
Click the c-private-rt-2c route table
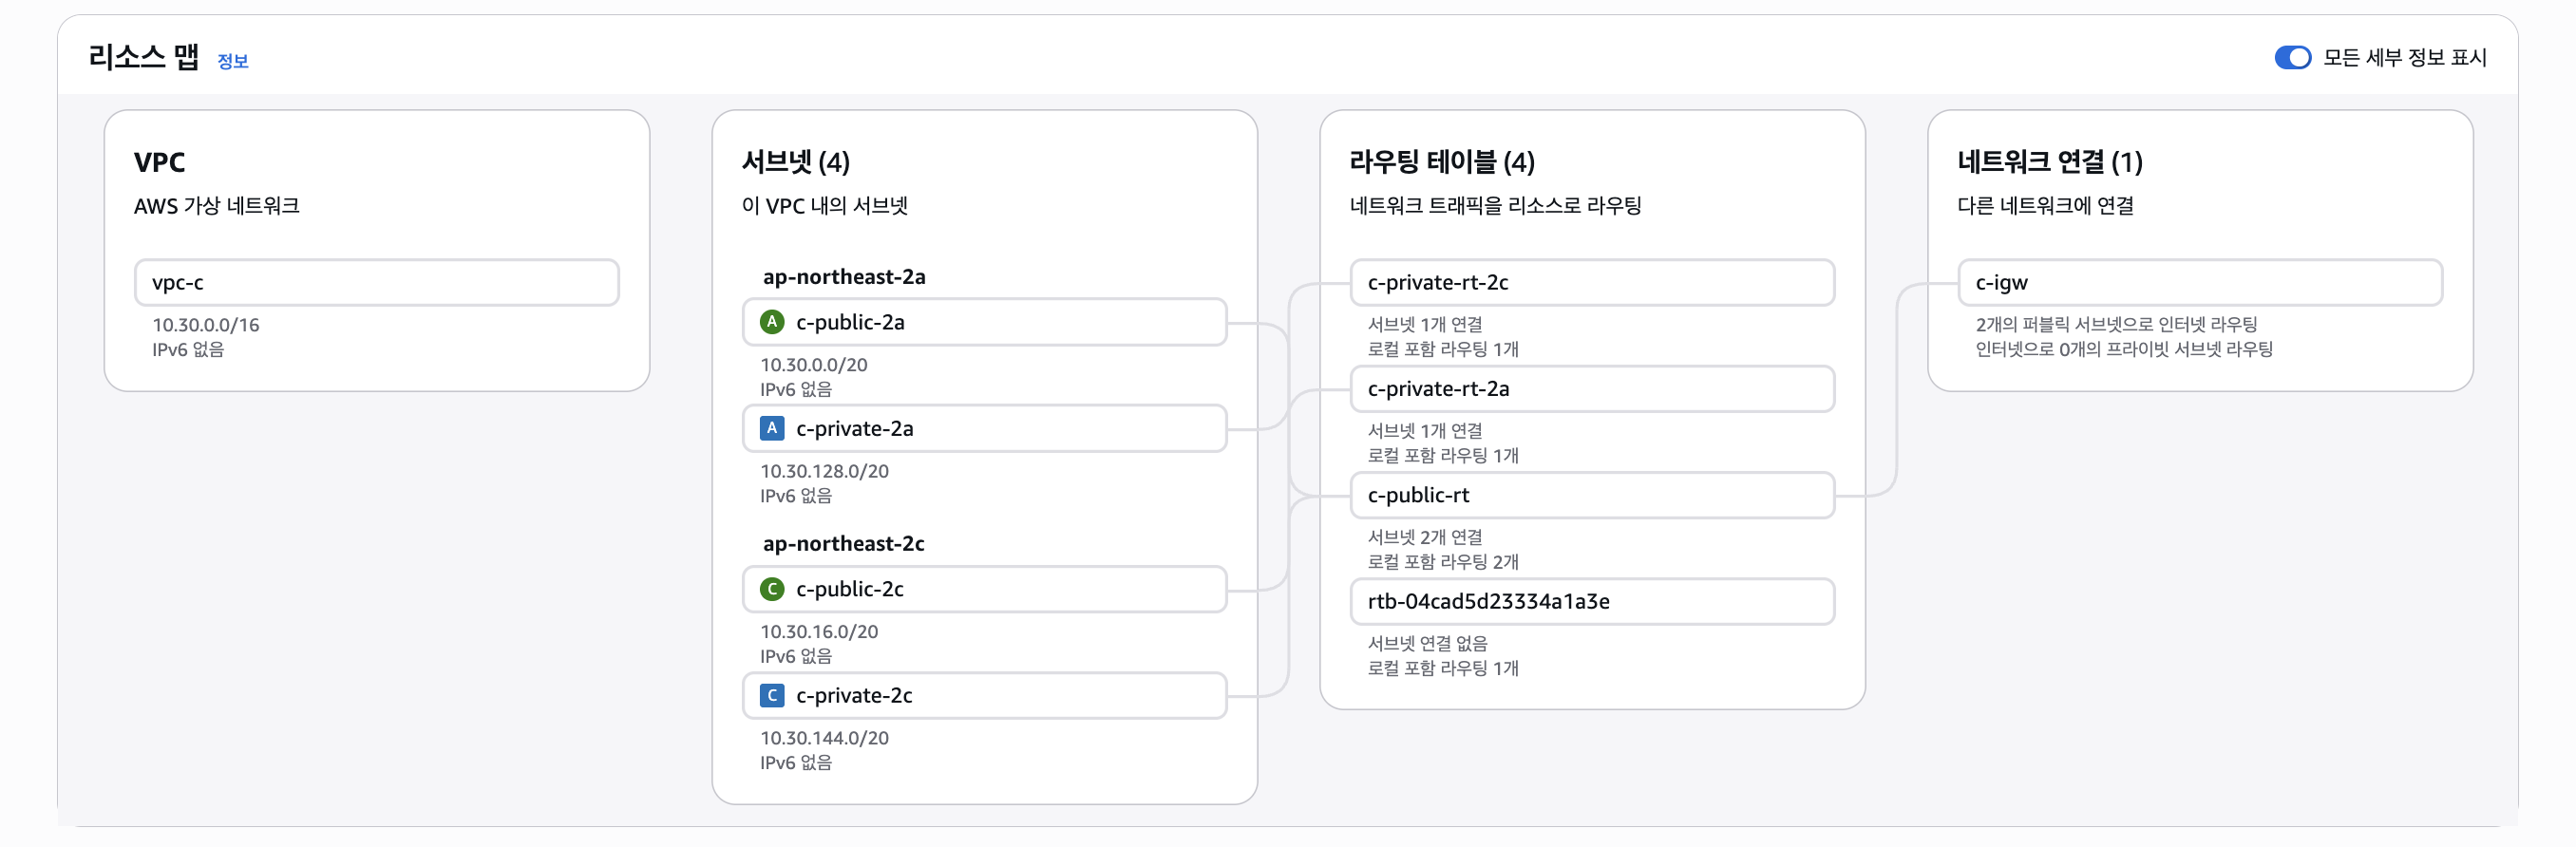pos(1591,283)
